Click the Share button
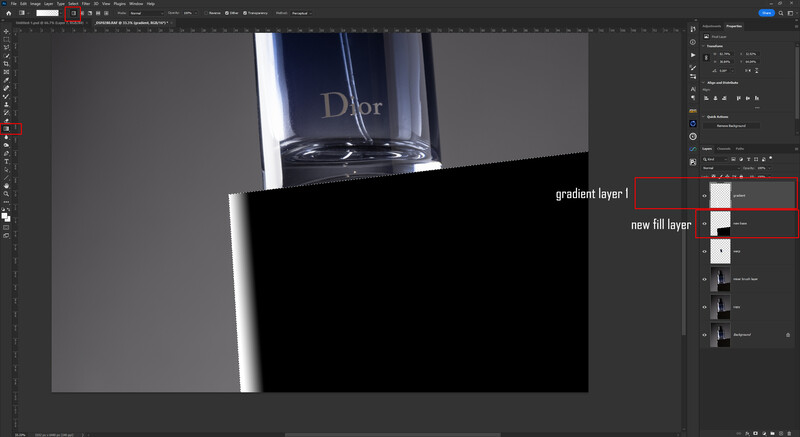This screenshot has width=800, height=437. click(766, 13)
